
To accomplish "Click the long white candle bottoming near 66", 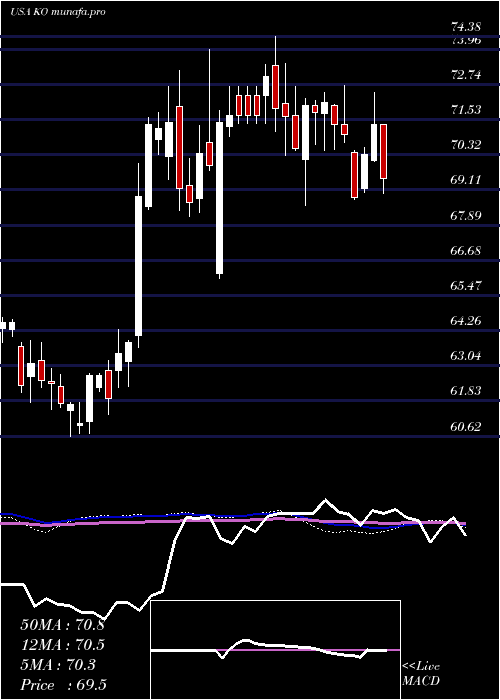I will point(219,198).
